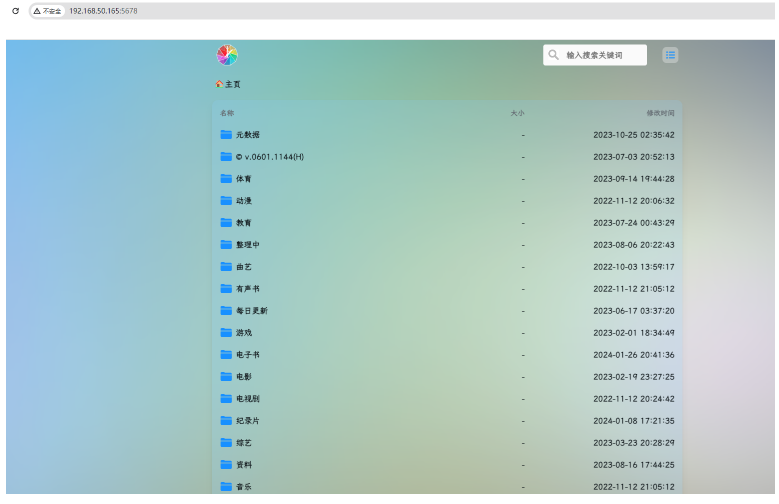779x504 pixels.
Task: Sort by 修改时间 column header
Action: (x=660, y=113)
